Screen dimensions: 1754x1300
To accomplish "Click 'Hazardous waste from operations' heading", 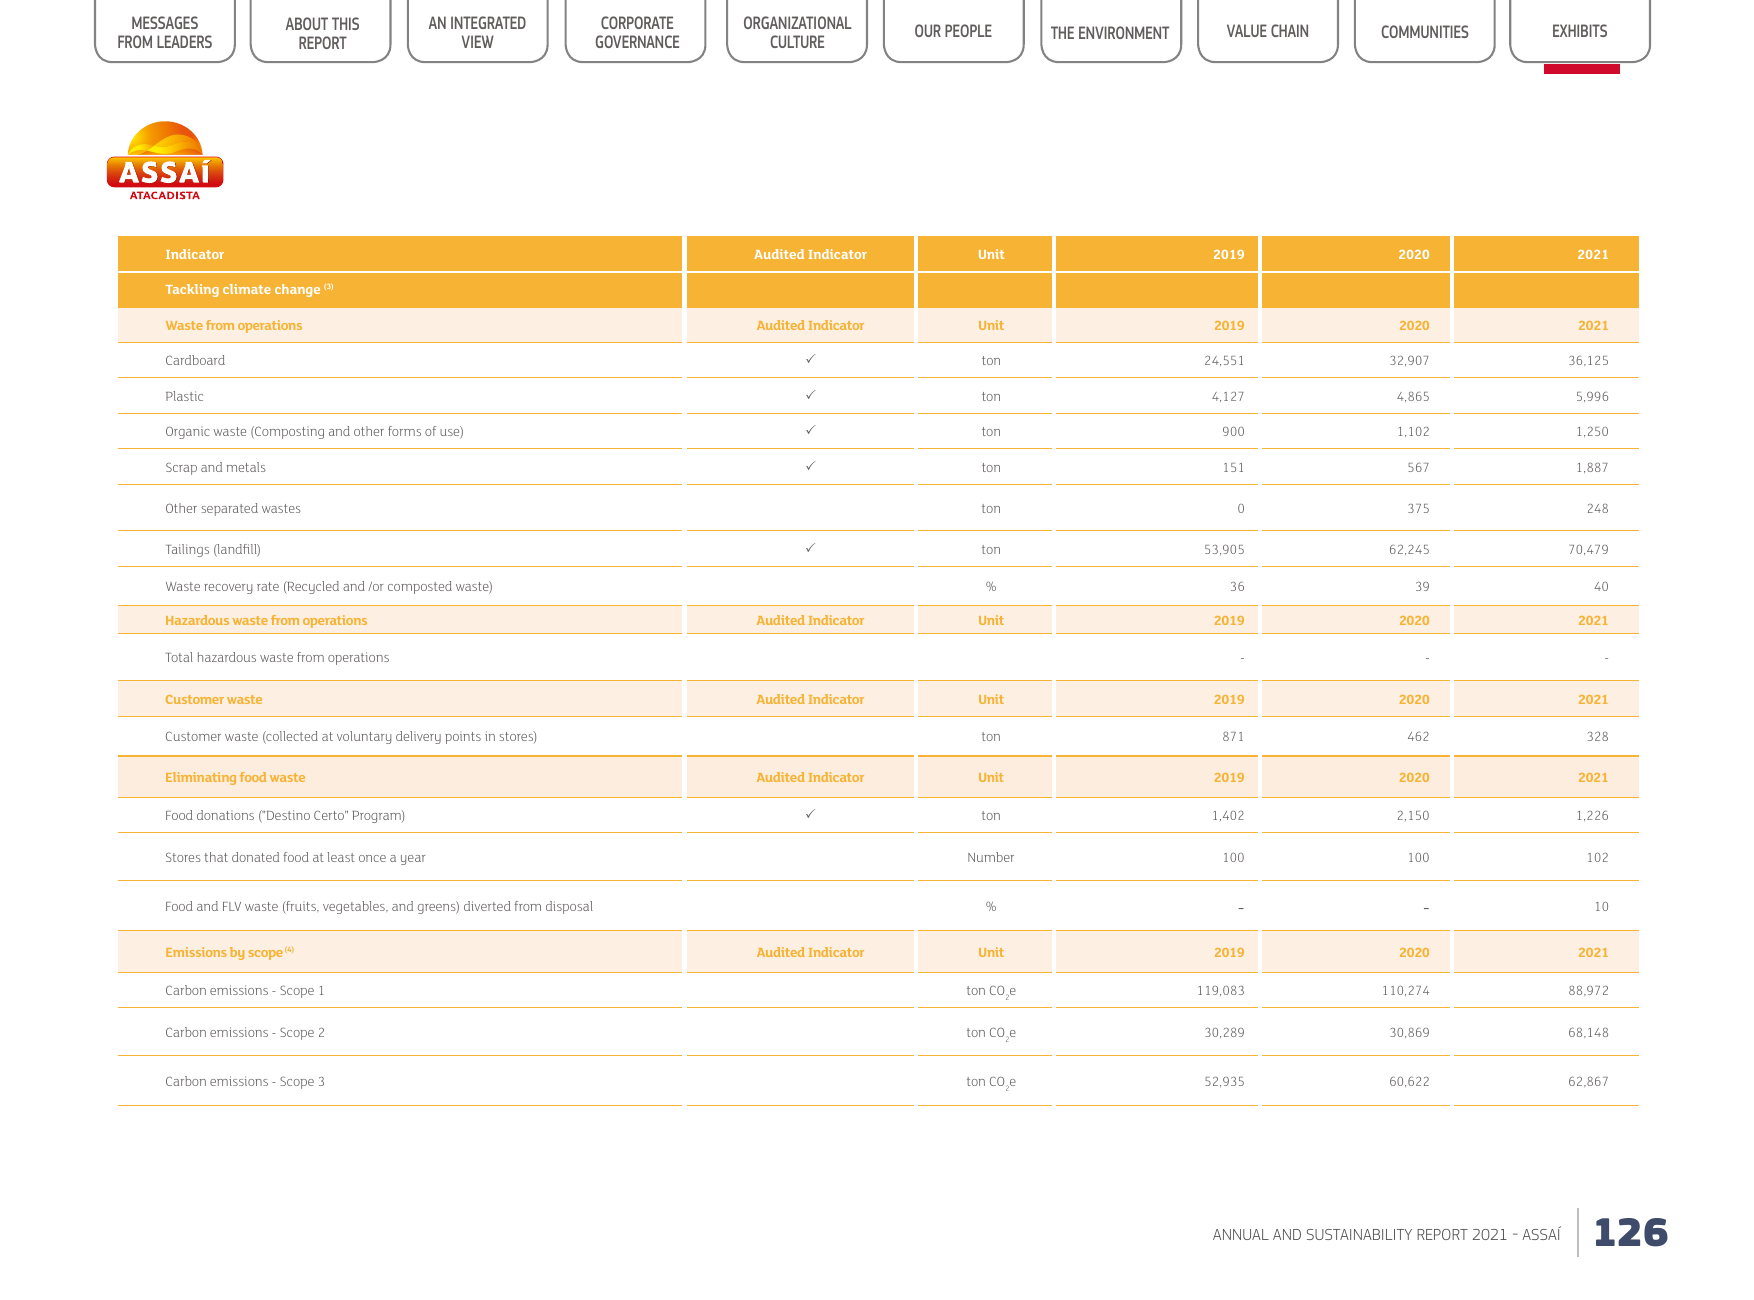I will tap(266, 620).
